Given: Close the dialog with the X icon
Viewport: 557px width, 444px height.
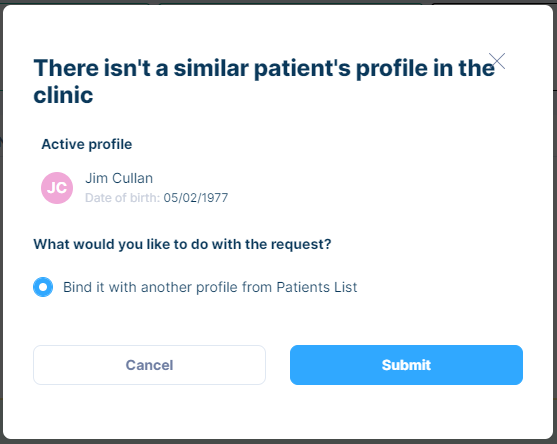Looking at the screenshot, I should click(x=497, y=61).
